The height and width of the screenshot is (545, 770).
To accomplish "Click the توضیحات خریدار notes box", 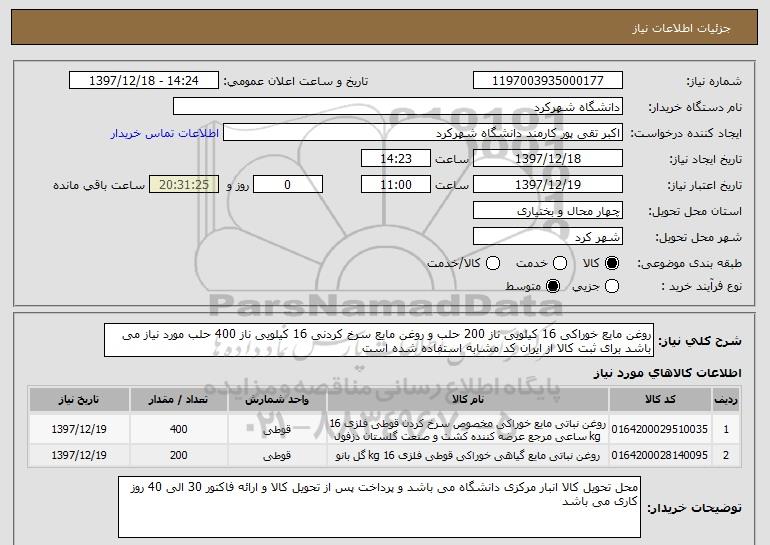I will [x=379, y=507].
